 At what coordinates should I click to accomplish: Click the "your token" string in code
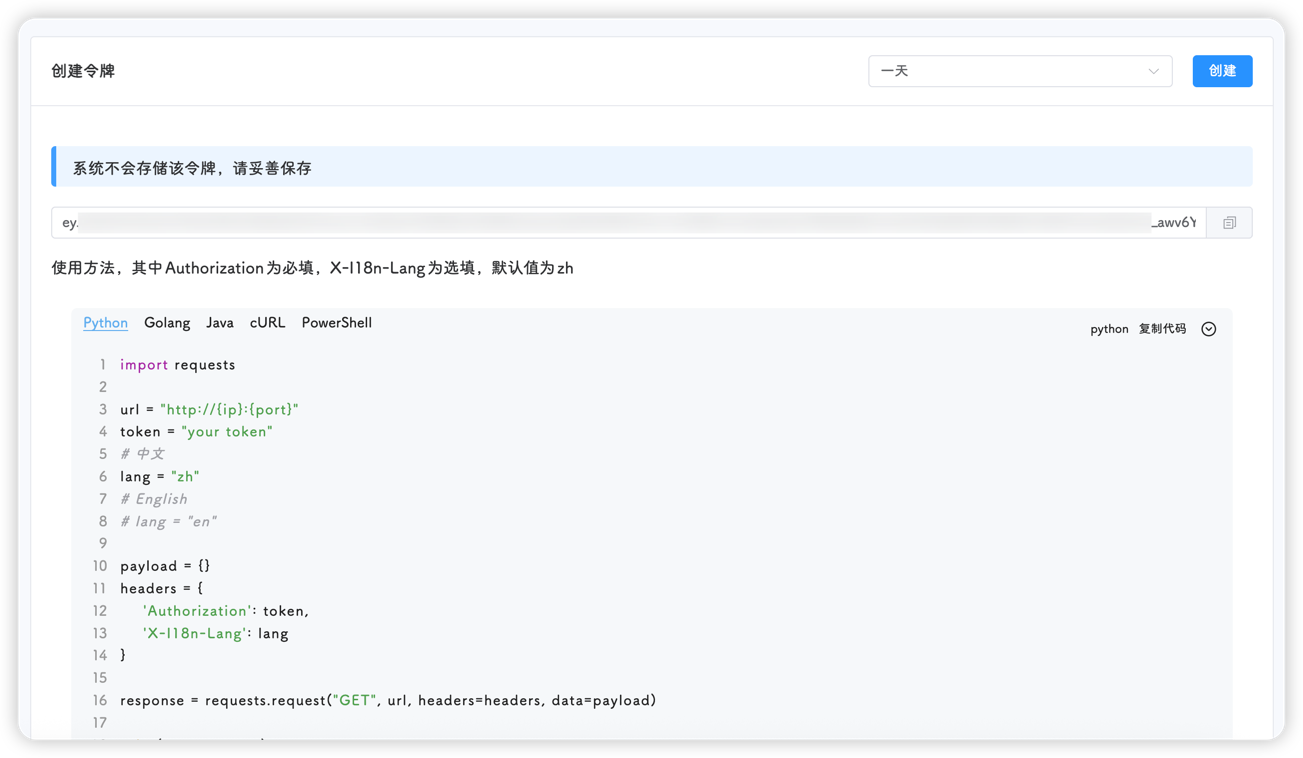227,432
